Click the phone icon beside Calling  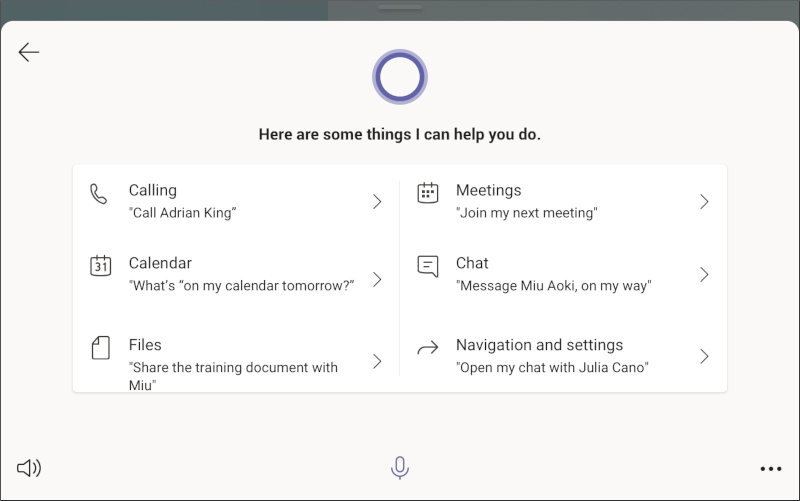click(x=98, y=194)
